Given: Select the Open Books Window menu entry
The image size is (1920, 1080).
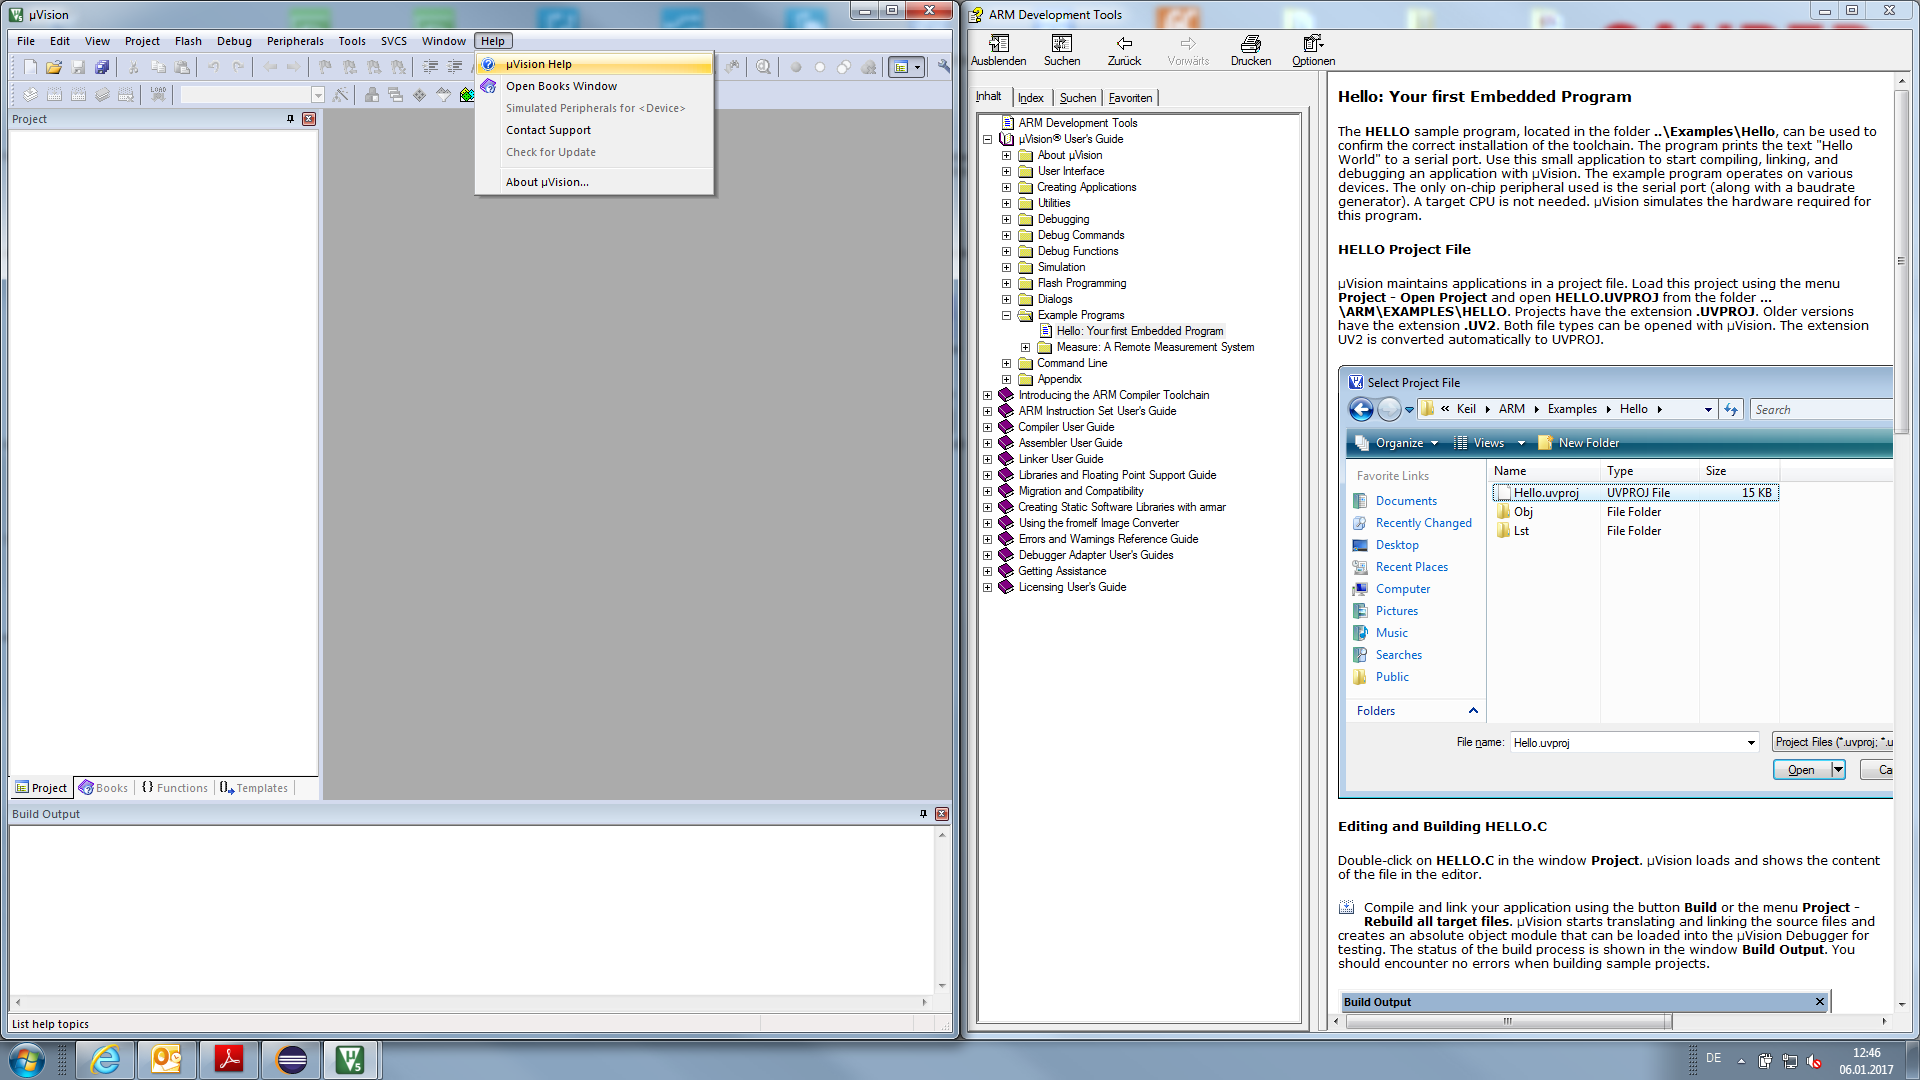Looking at the screenshot, I should point(561,86).
